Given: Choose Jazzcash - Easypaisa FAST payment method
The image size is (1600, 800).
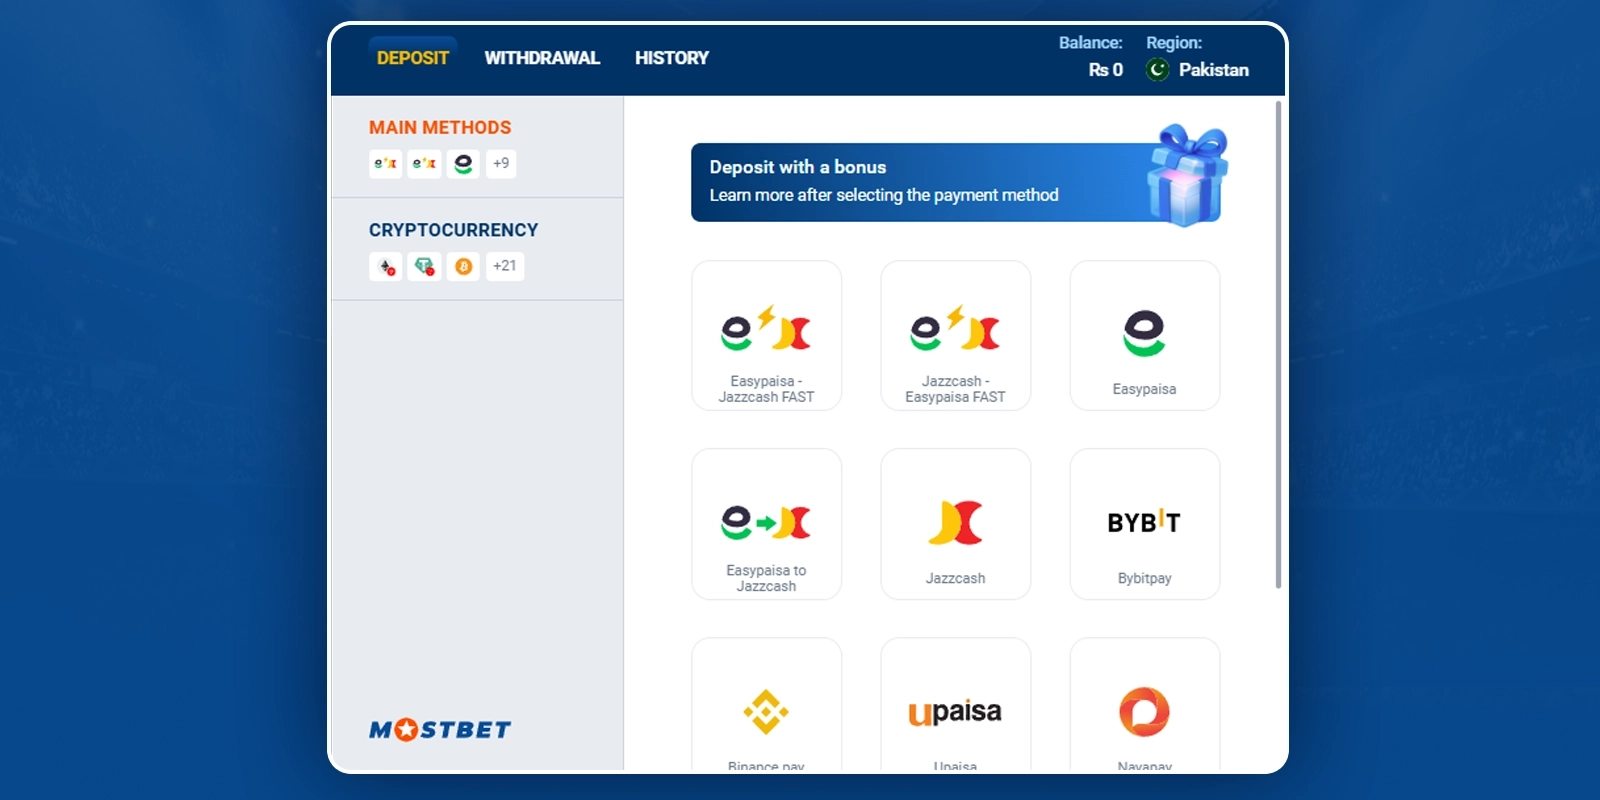Looking at the screenshot, I should (955, 336).
